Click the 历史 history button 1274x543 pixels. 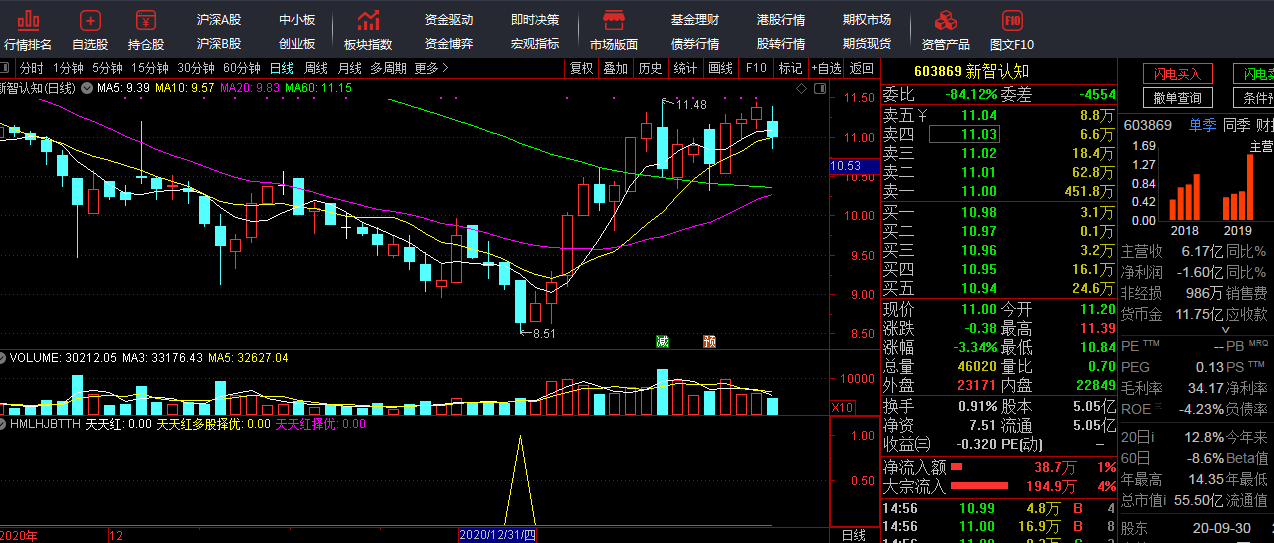[651, 68]
